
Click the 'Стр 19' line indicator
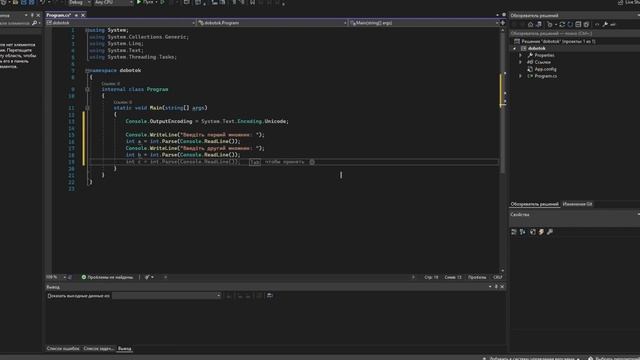pyautogui.click(x=431, y=277)
